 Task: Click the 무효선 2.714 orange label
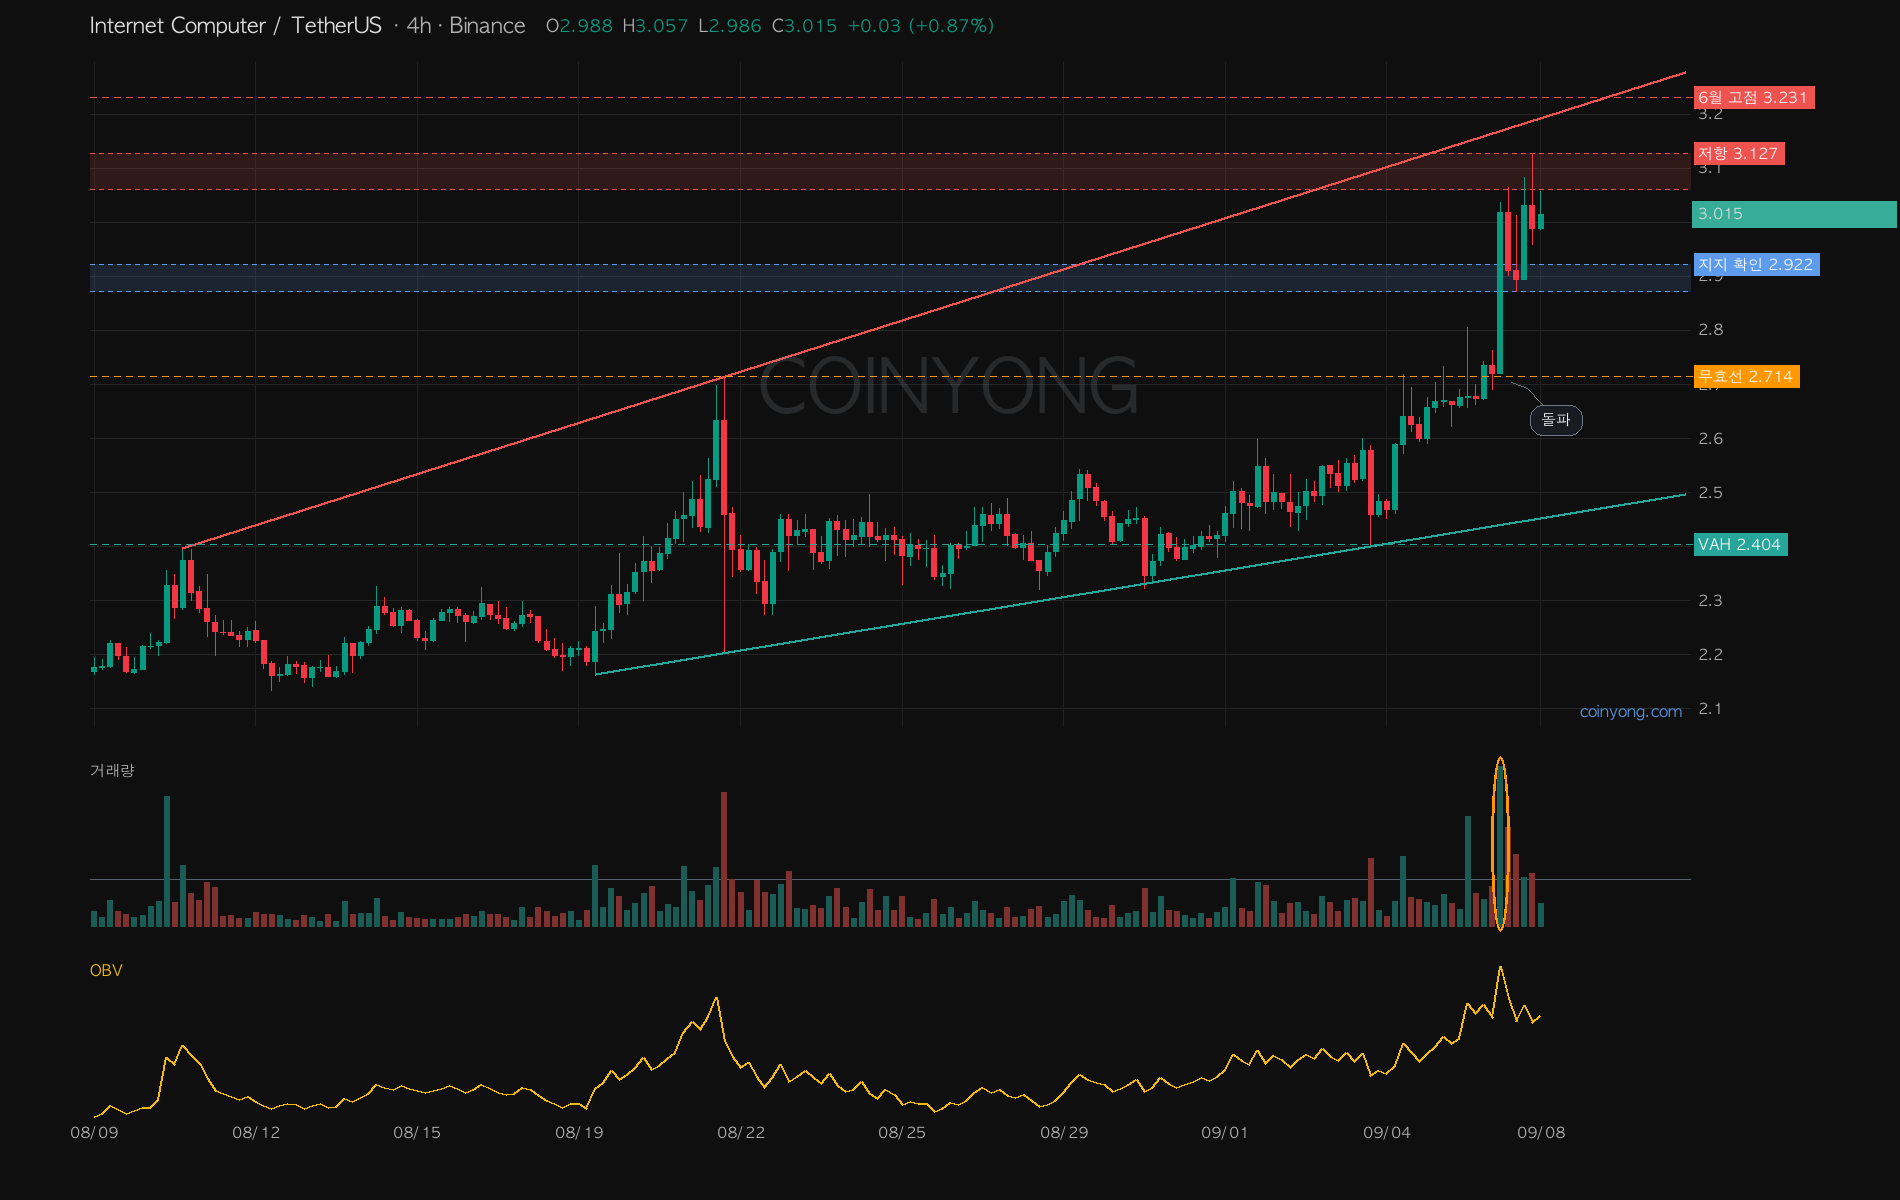pyautogui.click(x=1746, y=377)
